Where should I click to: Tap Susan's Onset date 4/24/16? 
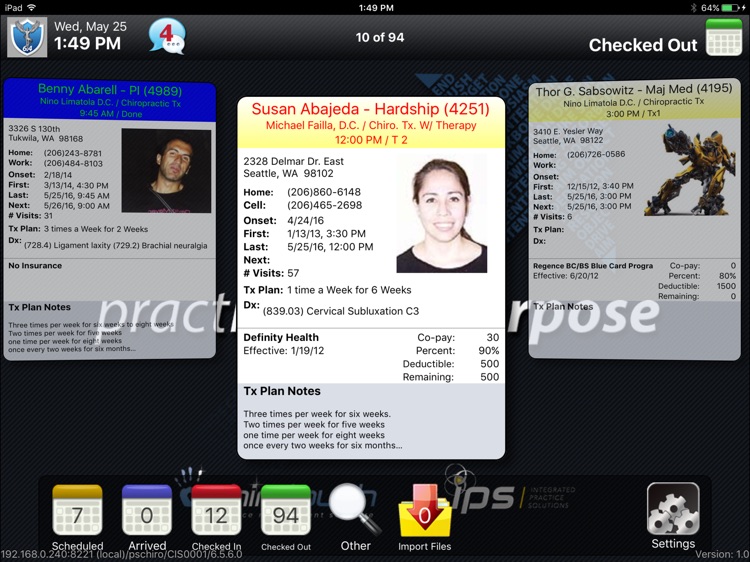[x=305, y=220]
